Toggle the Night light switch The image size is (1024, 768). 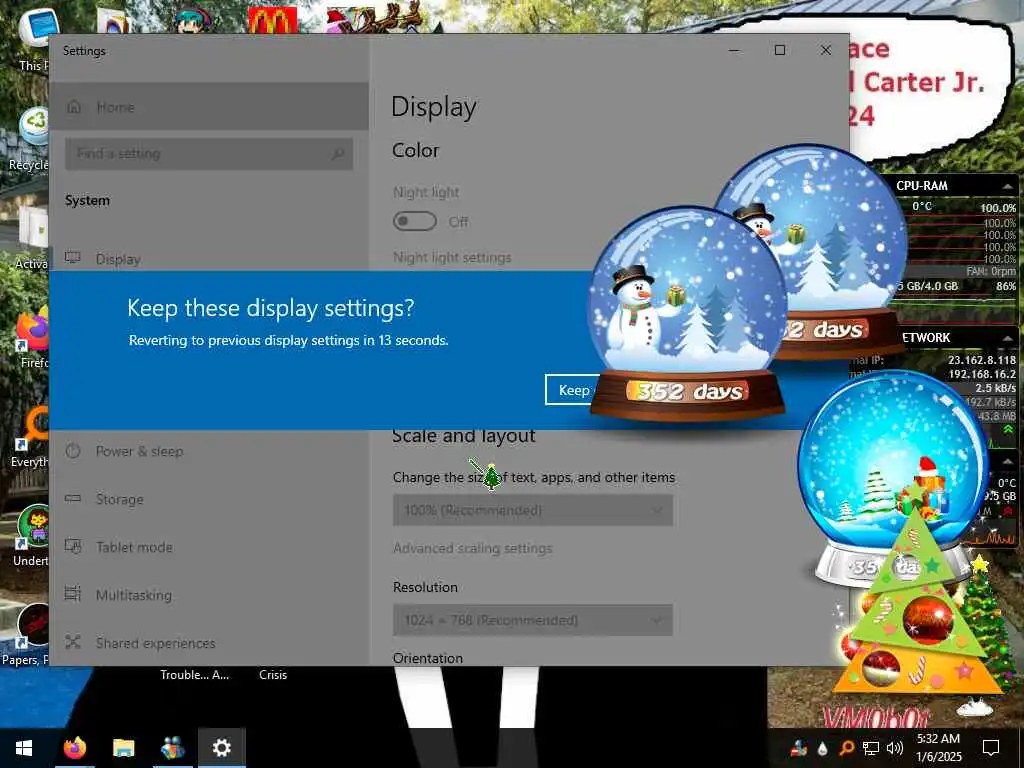click(415, 221)
